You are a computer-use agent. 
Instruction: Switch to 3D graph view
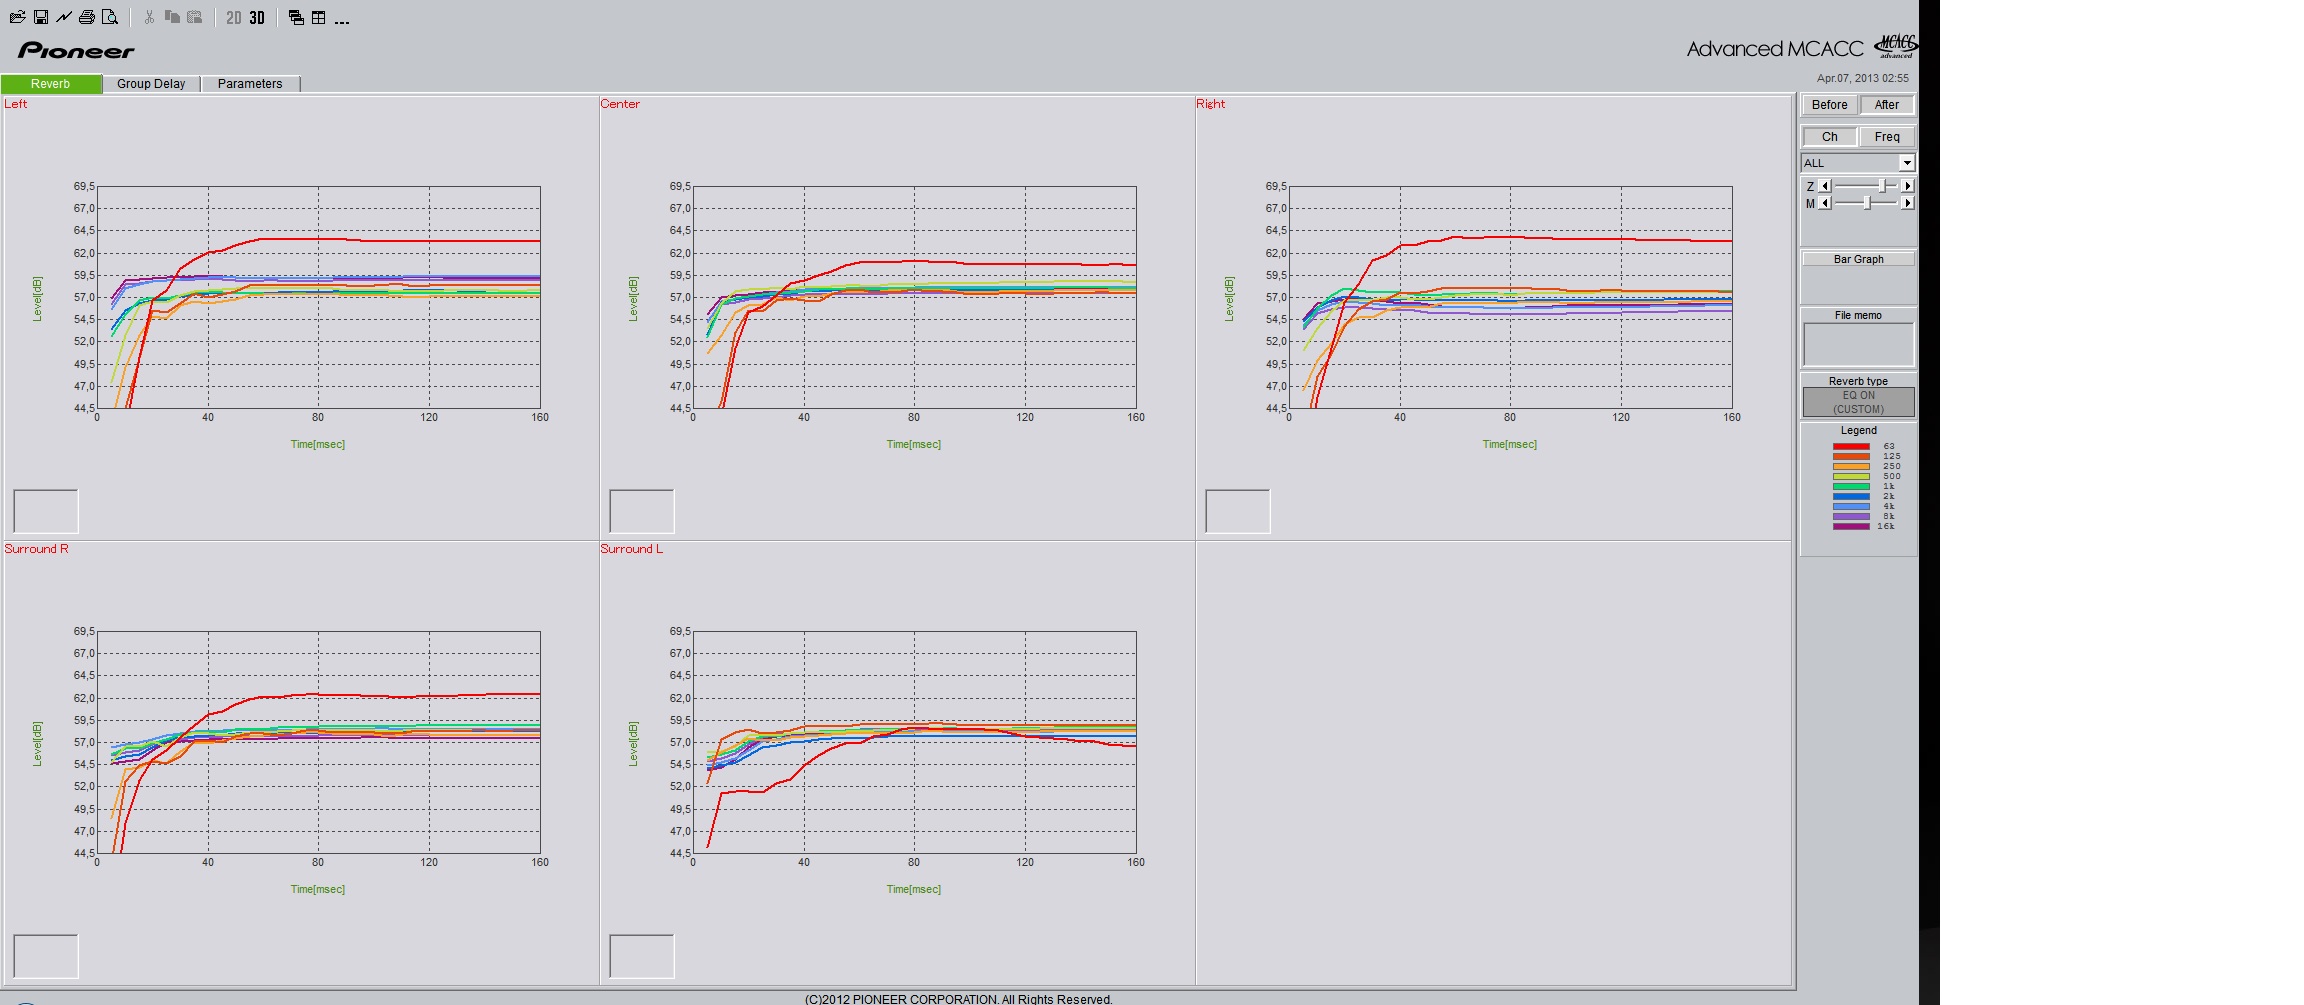[x=257, y=18]
